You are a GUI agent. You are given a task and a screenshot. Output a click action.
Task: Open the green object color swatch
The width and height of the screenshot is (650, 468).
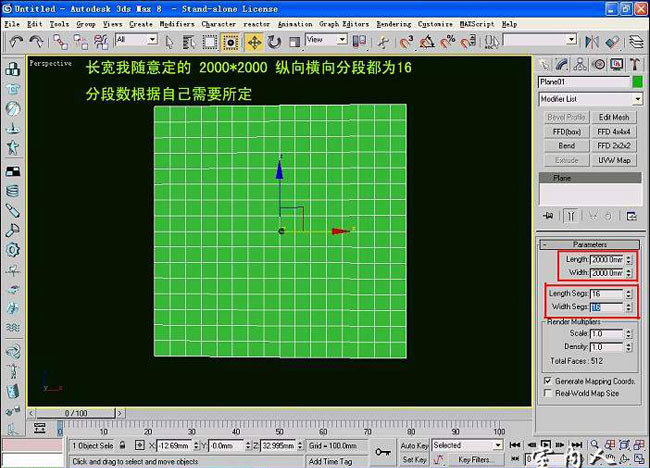click(638, 82)
